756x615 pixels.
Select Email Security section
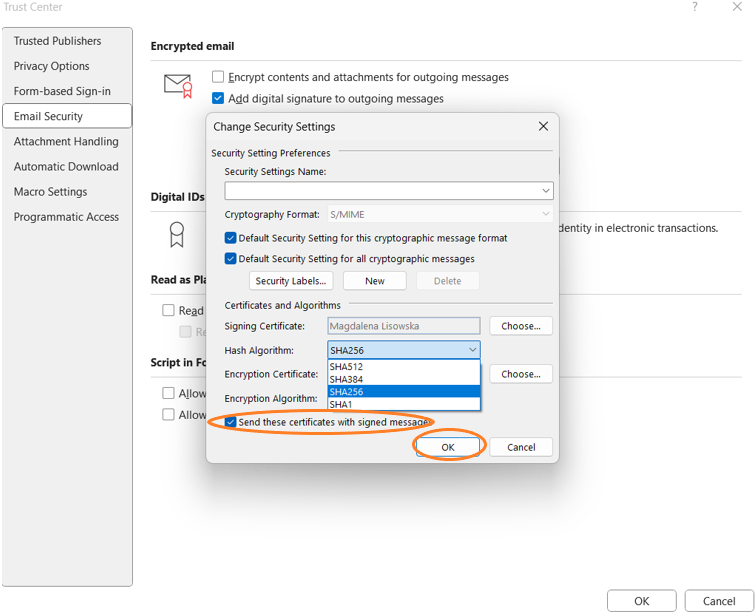[67, 116]
